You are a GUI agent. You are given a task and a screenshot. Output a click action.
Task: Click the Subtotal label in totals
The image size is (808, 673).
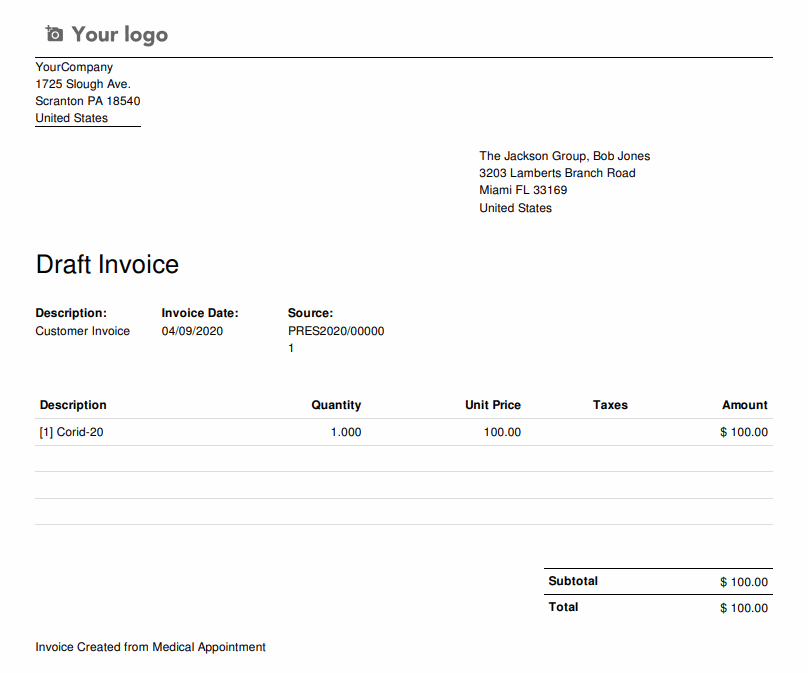tap(573, 581)
